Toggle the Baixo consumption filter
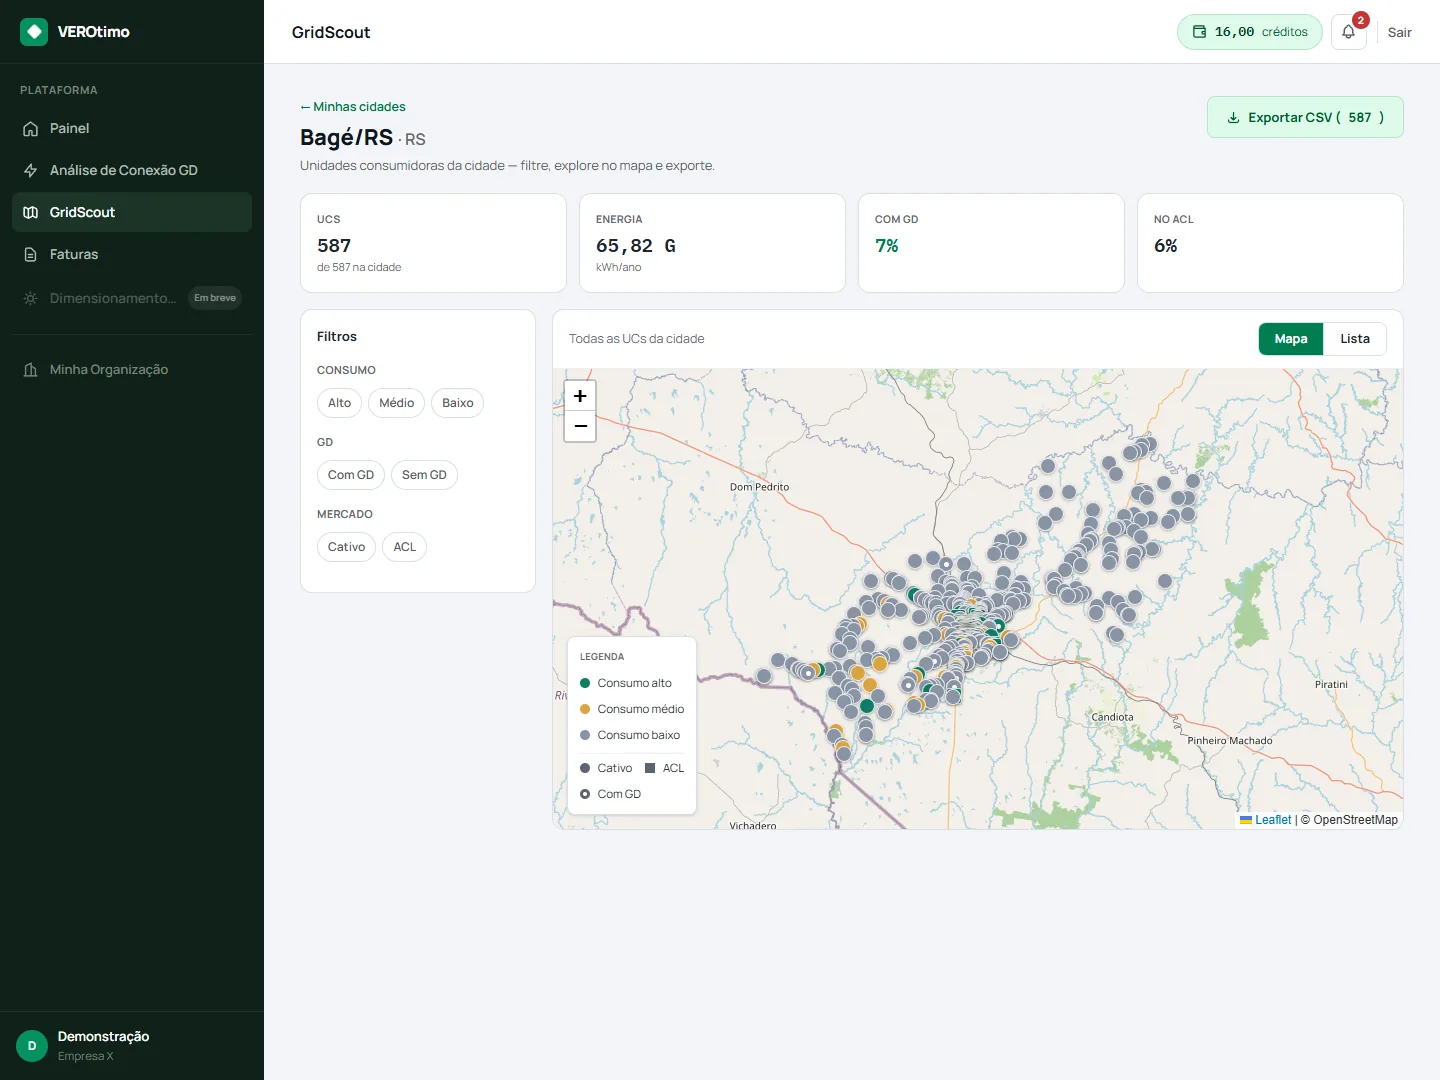 (x=458, y=403)
